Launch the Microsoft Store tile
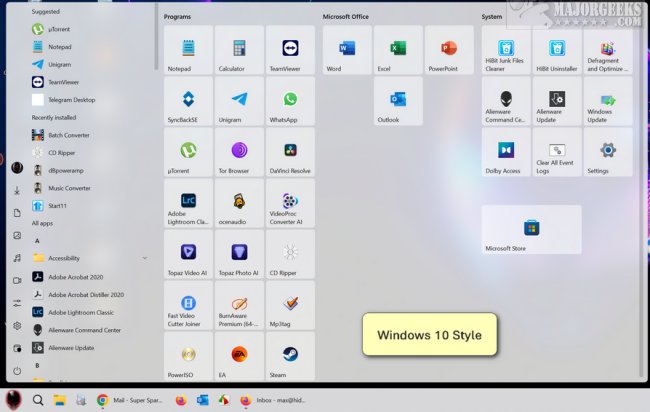Screen dimensions: 650x412 pyautogui.click(x=531, y=229)
